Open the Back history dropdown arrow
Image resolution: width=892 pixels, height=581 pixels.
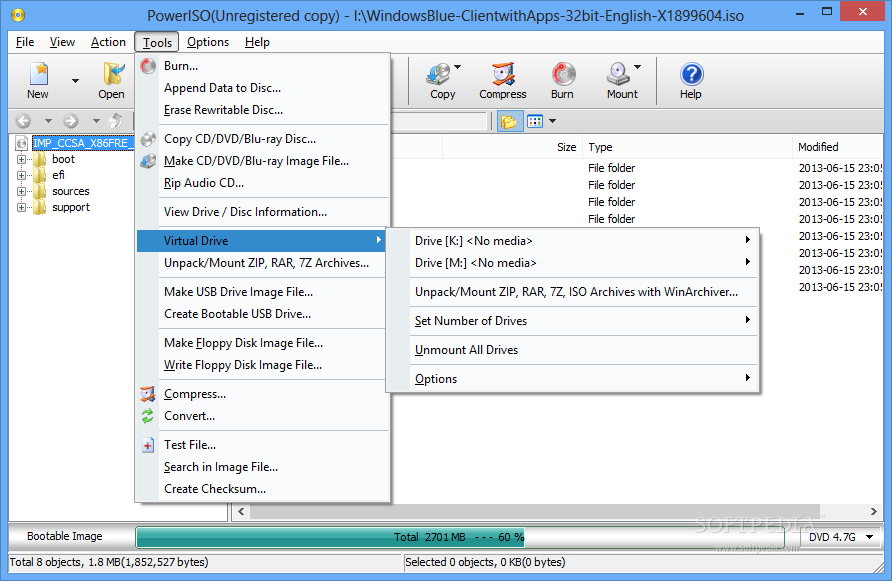[48, 121]
